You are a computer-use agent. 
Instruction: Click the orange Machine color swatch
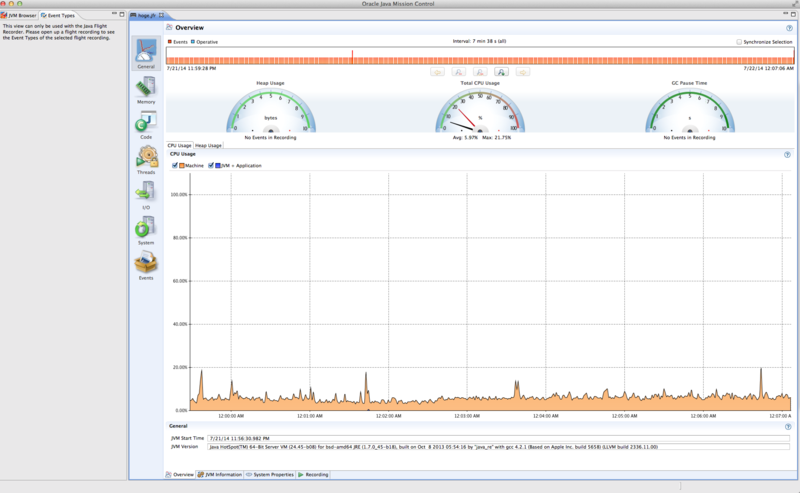point(182,165)
